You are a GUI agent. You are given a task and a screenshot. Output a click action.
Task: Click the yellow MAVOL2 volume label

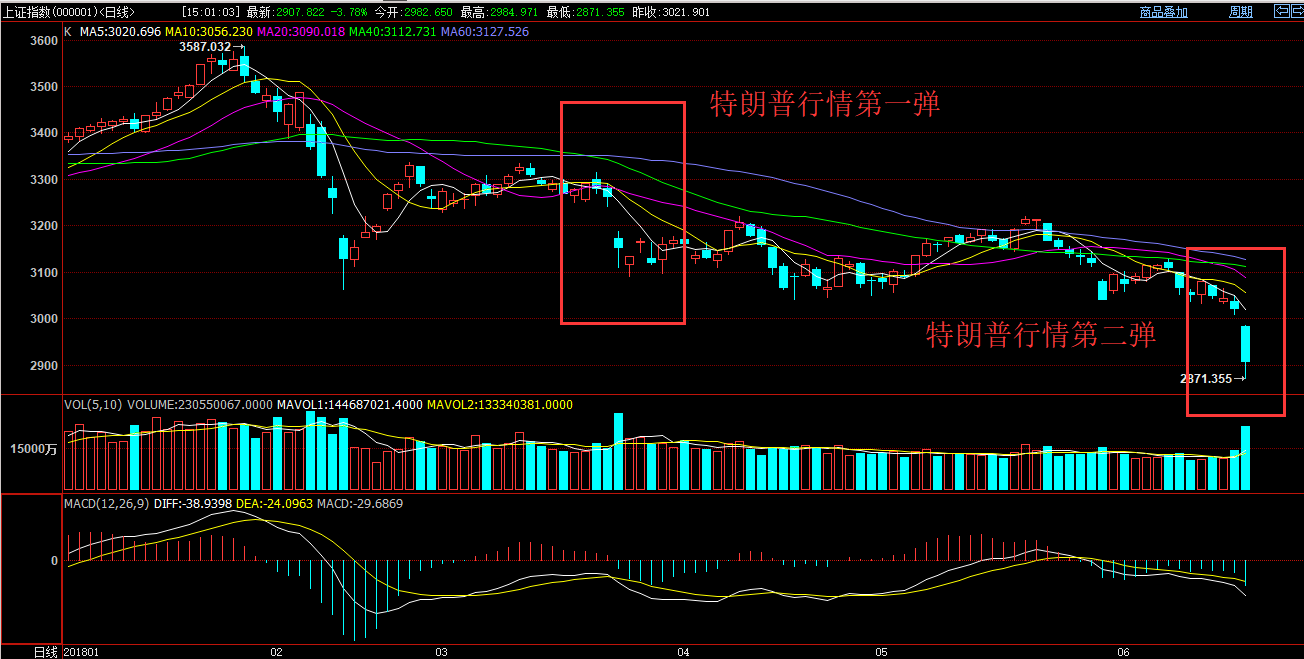click(498, 405)
